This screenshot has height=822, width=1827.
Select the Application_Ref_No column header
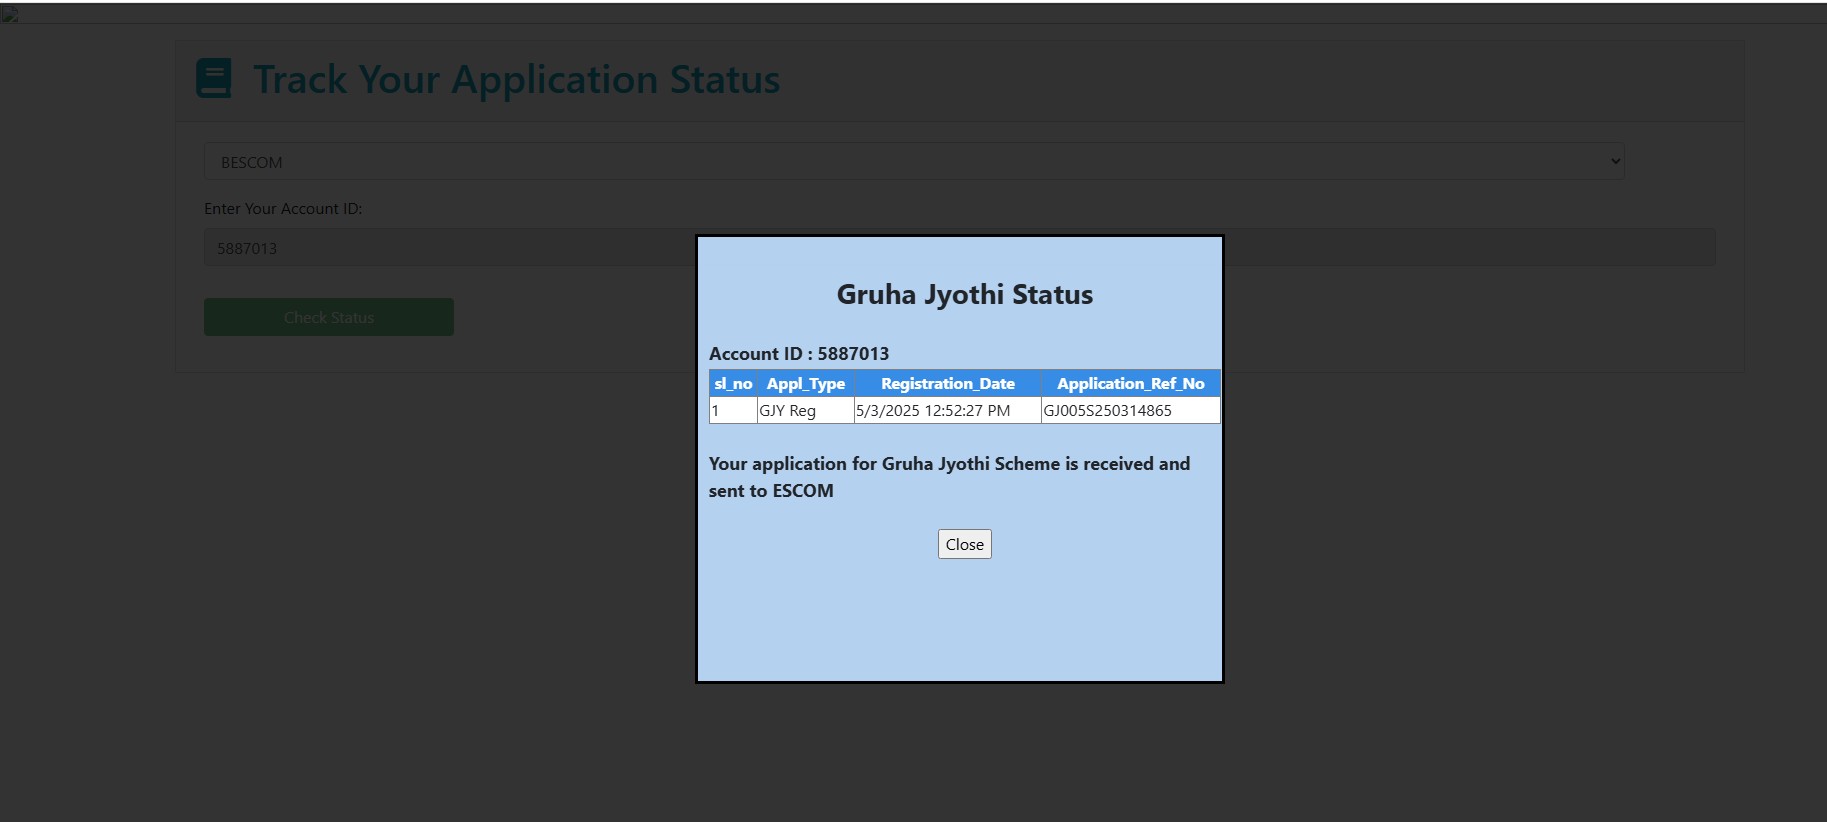click(1130, 384)
